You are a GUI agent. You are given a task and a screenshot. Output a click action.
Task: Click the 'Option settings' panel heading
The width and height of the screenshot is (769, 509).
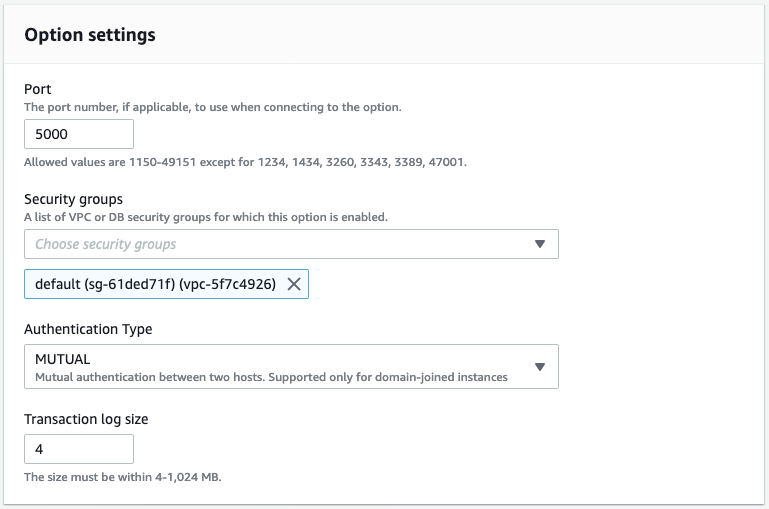tap(90, 35)
